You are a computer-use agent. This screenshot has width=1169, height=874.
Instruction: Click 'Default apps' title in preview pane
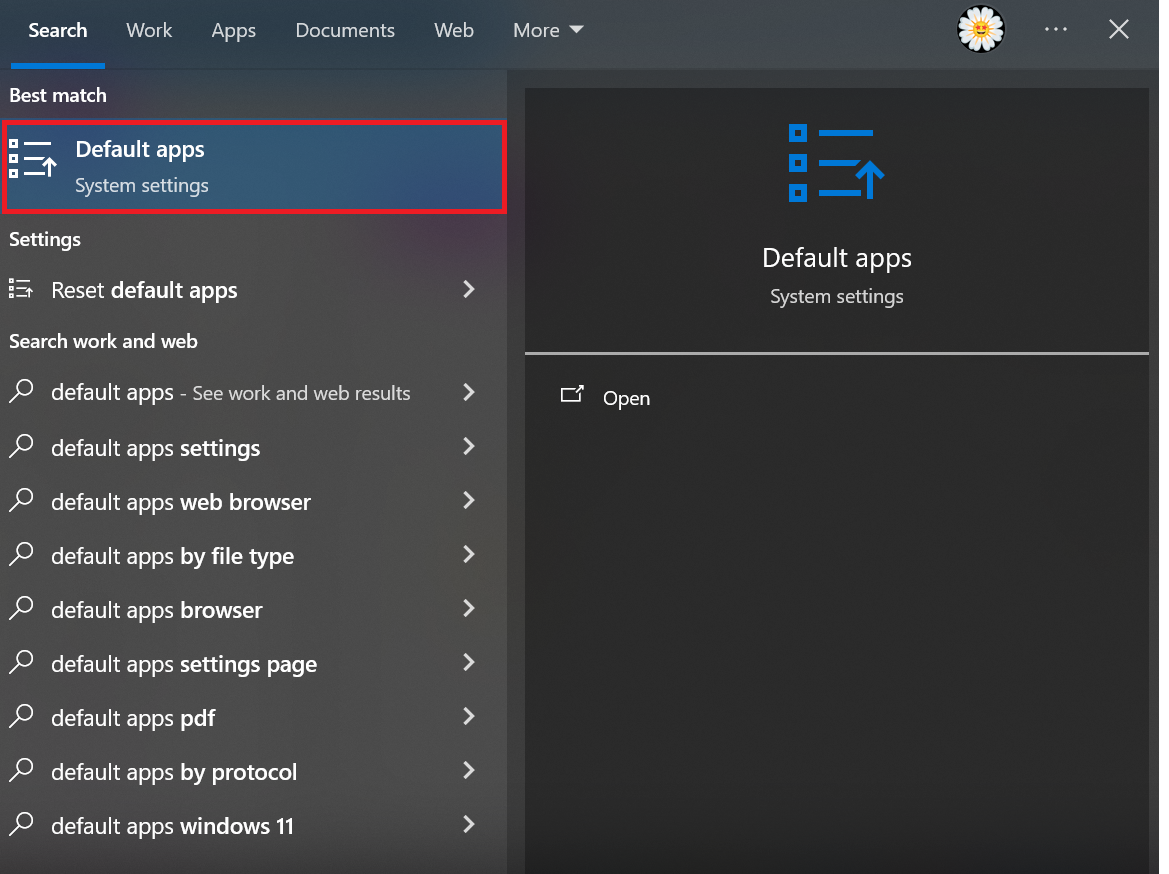[x=836, y=258]
